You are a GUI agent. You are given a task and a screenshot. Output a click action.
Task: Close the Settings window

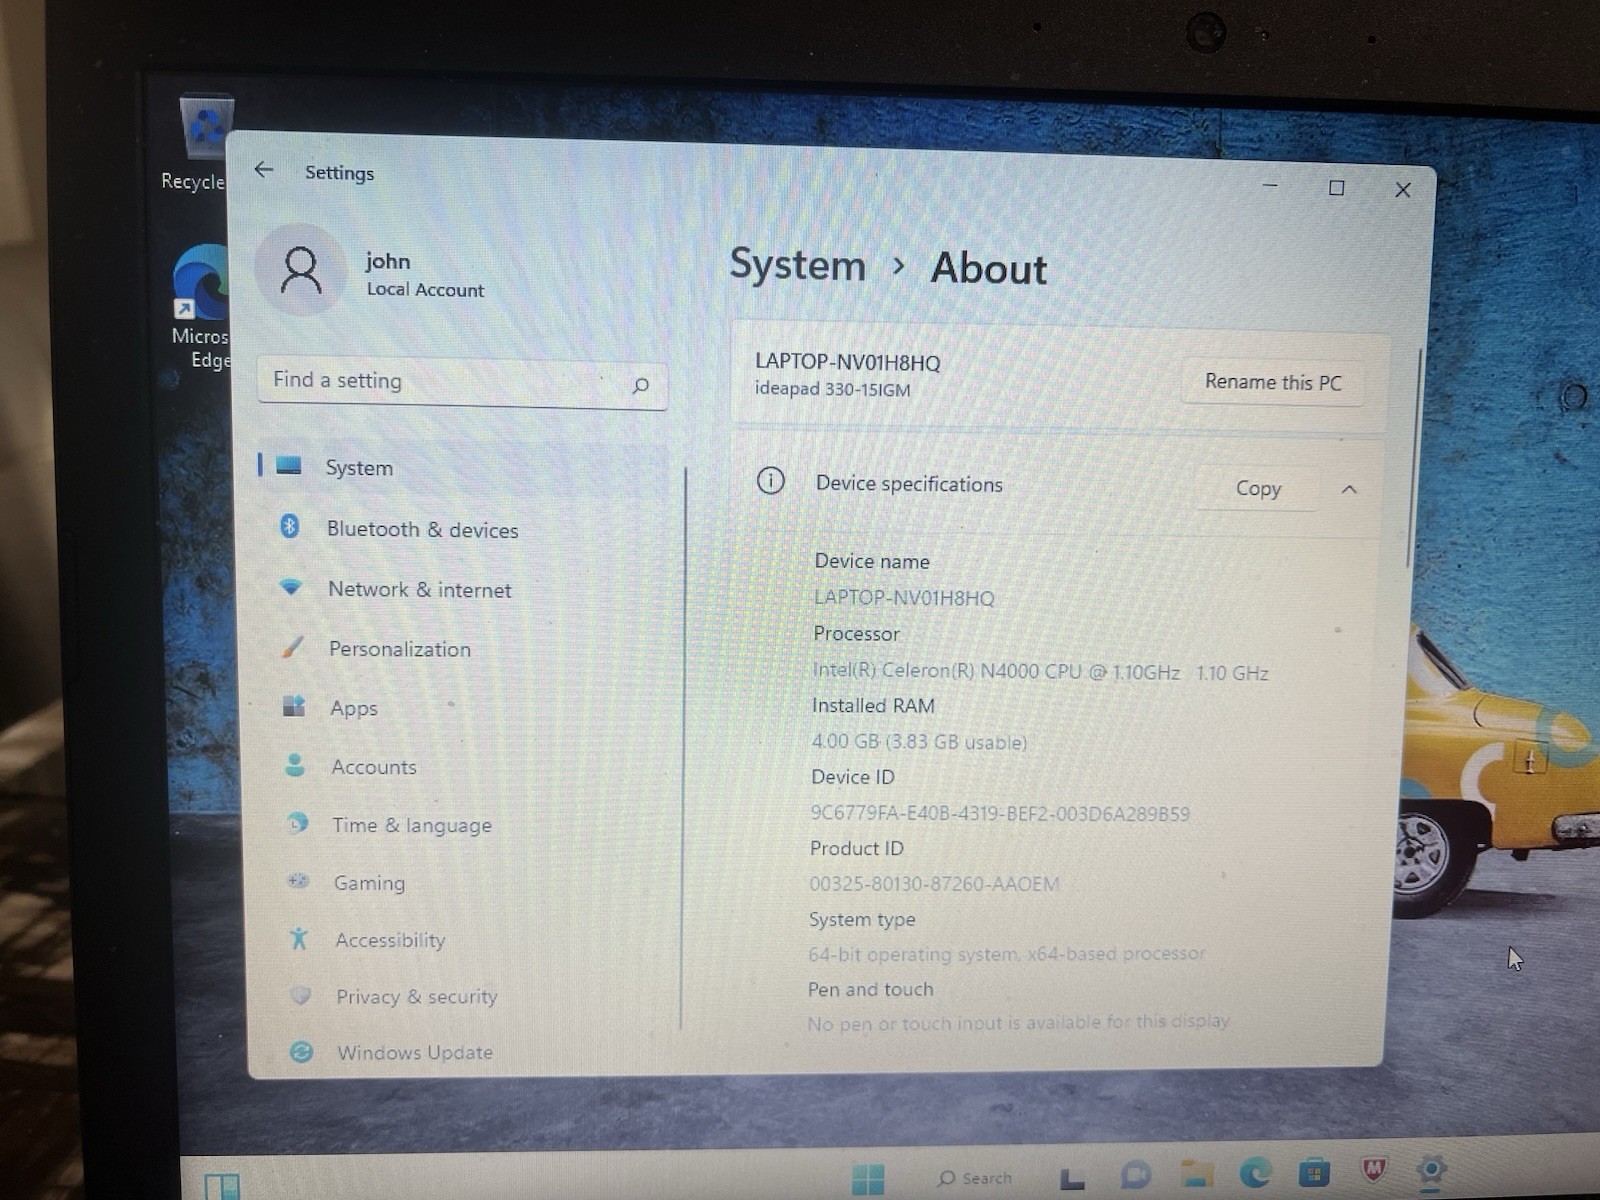[x=1403, y=190]
